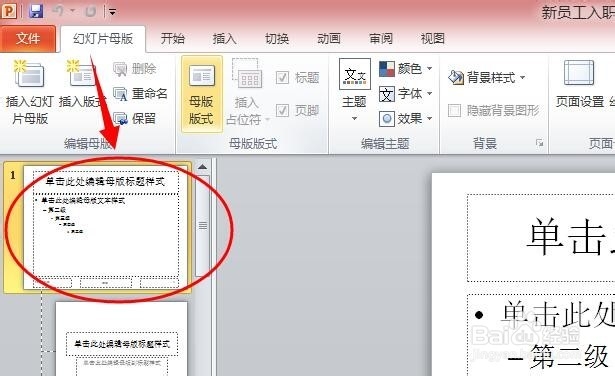Click the 删除 delete button

[135, 69]
